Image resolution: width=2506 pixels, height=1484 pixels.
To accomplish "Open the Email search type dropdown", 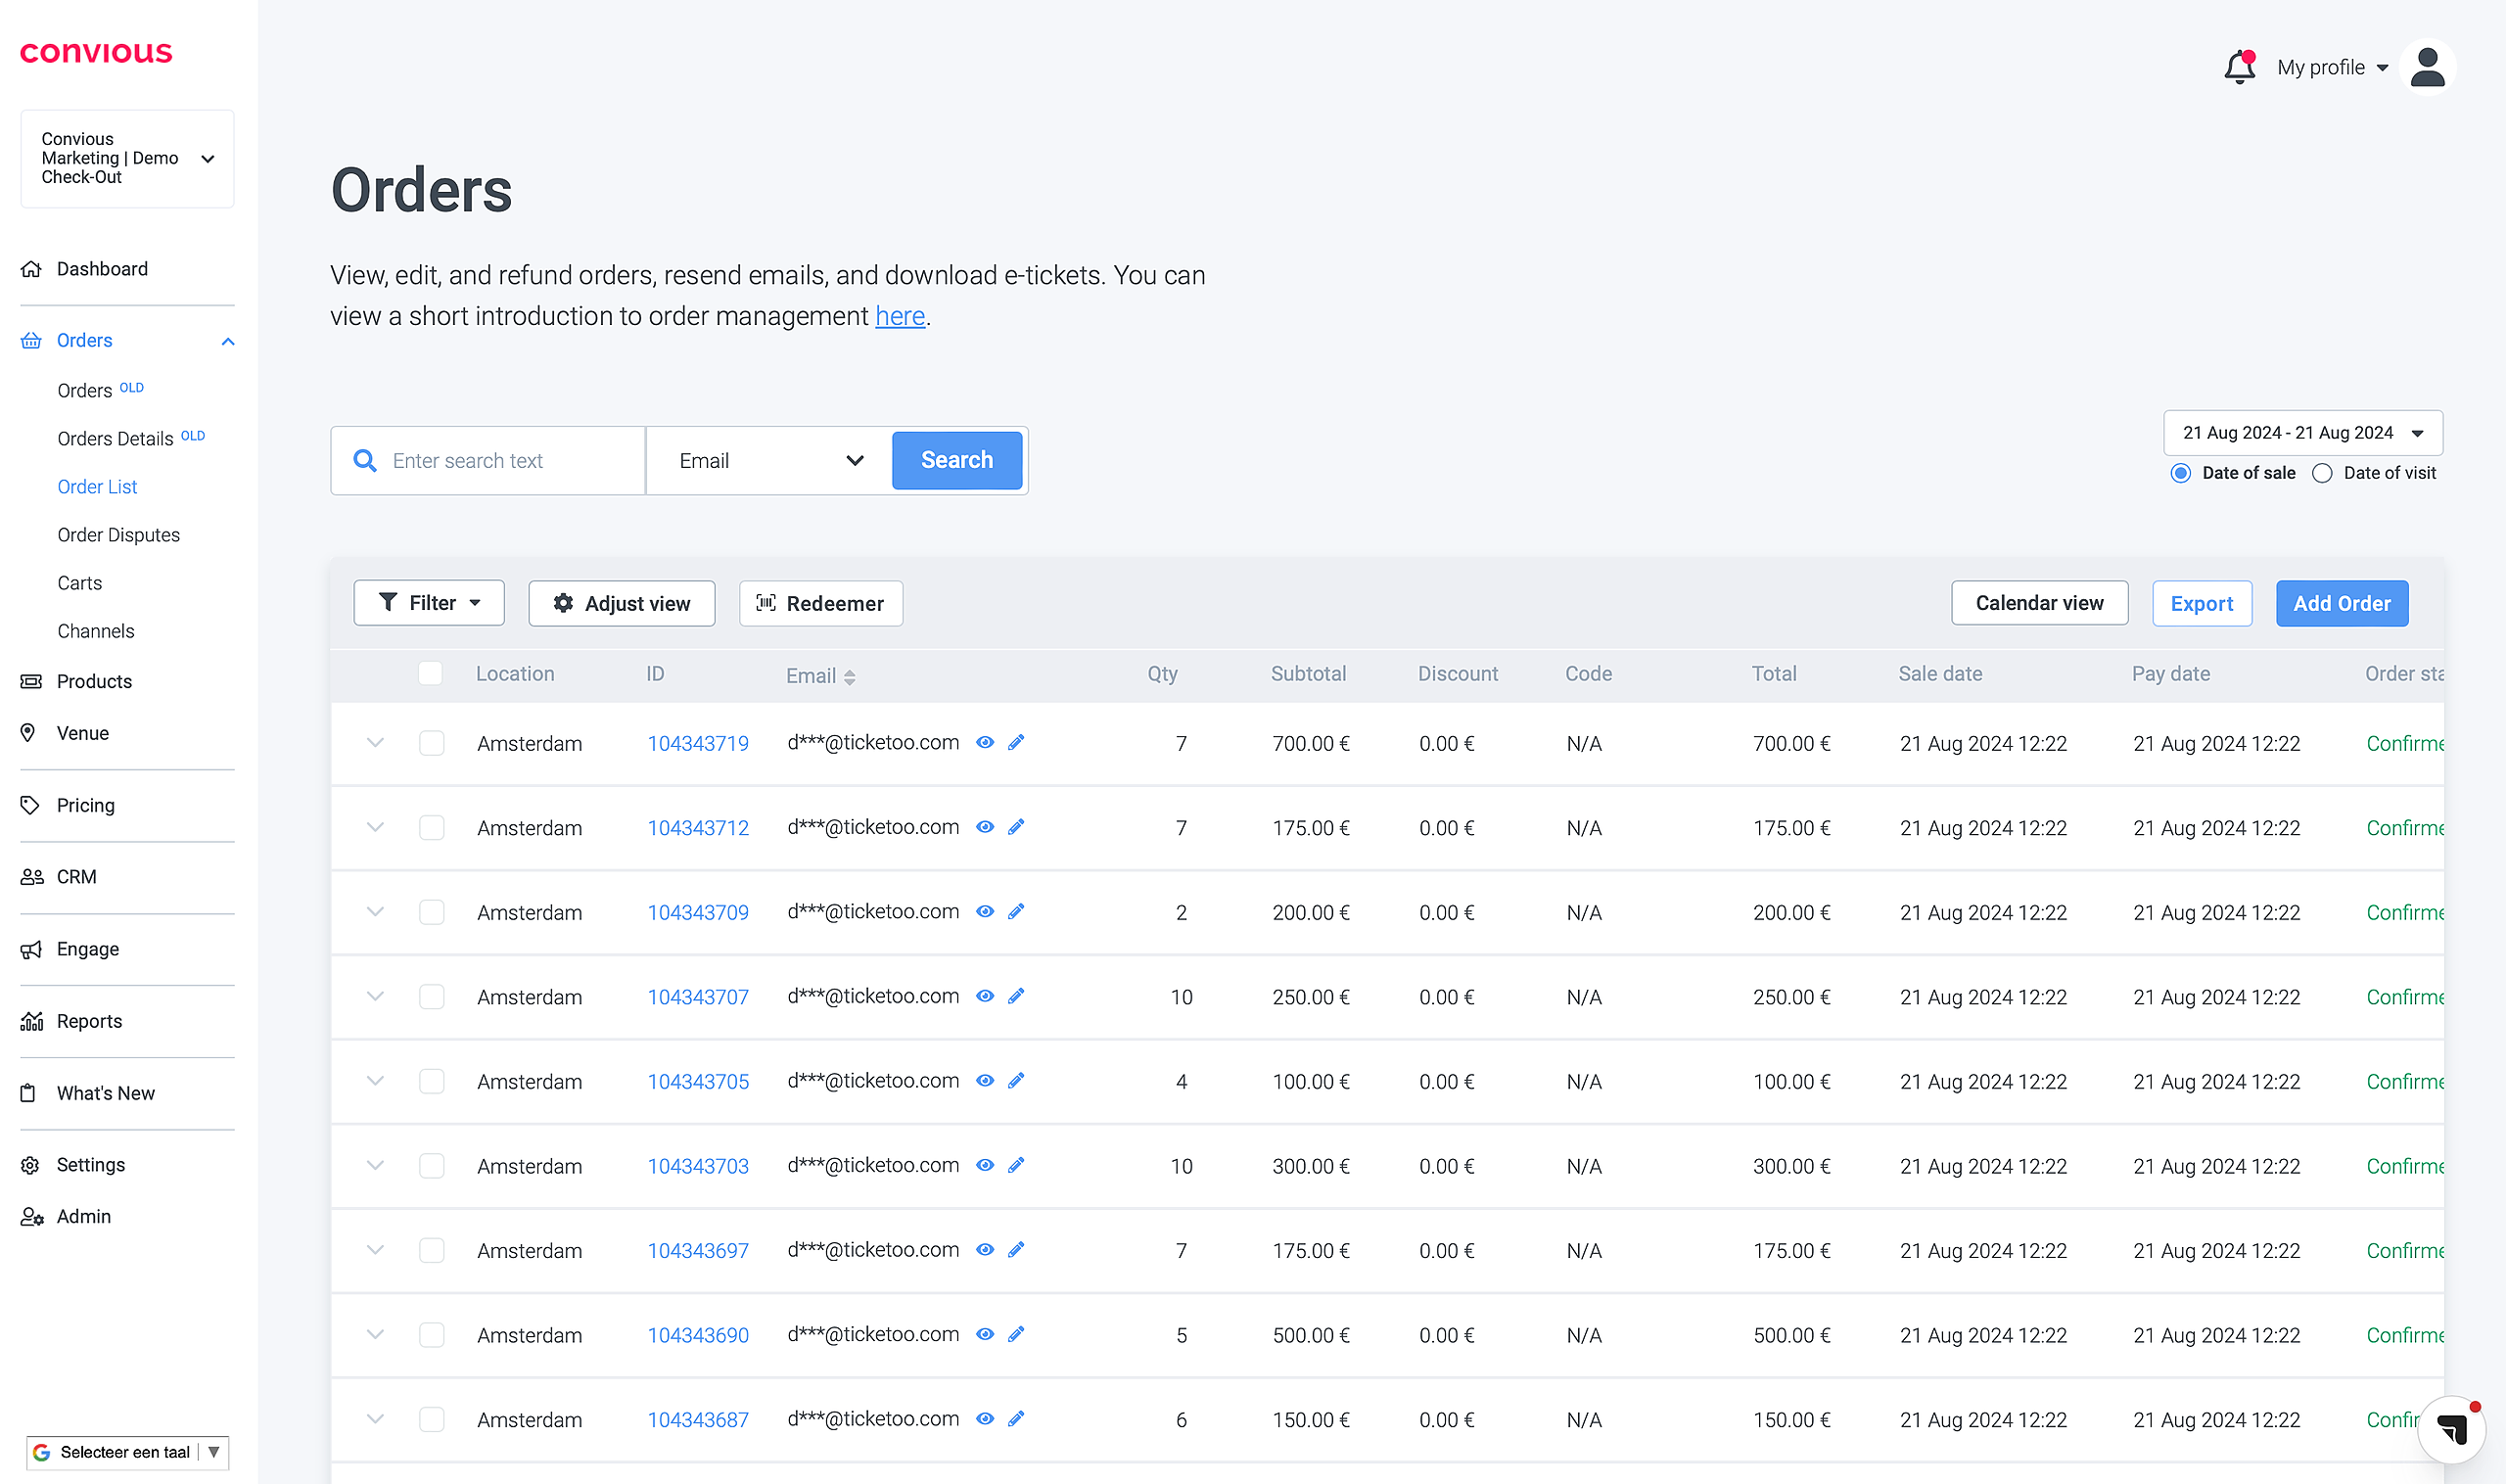I will click(770, 460).
